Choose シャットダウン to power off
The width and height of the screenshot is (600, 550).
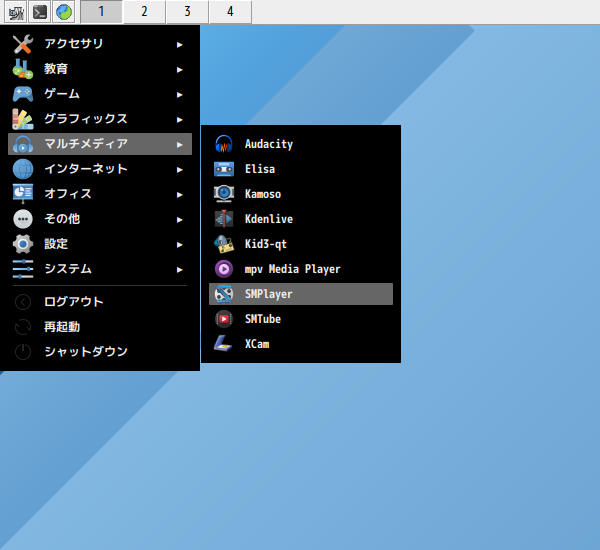[100, 352]
